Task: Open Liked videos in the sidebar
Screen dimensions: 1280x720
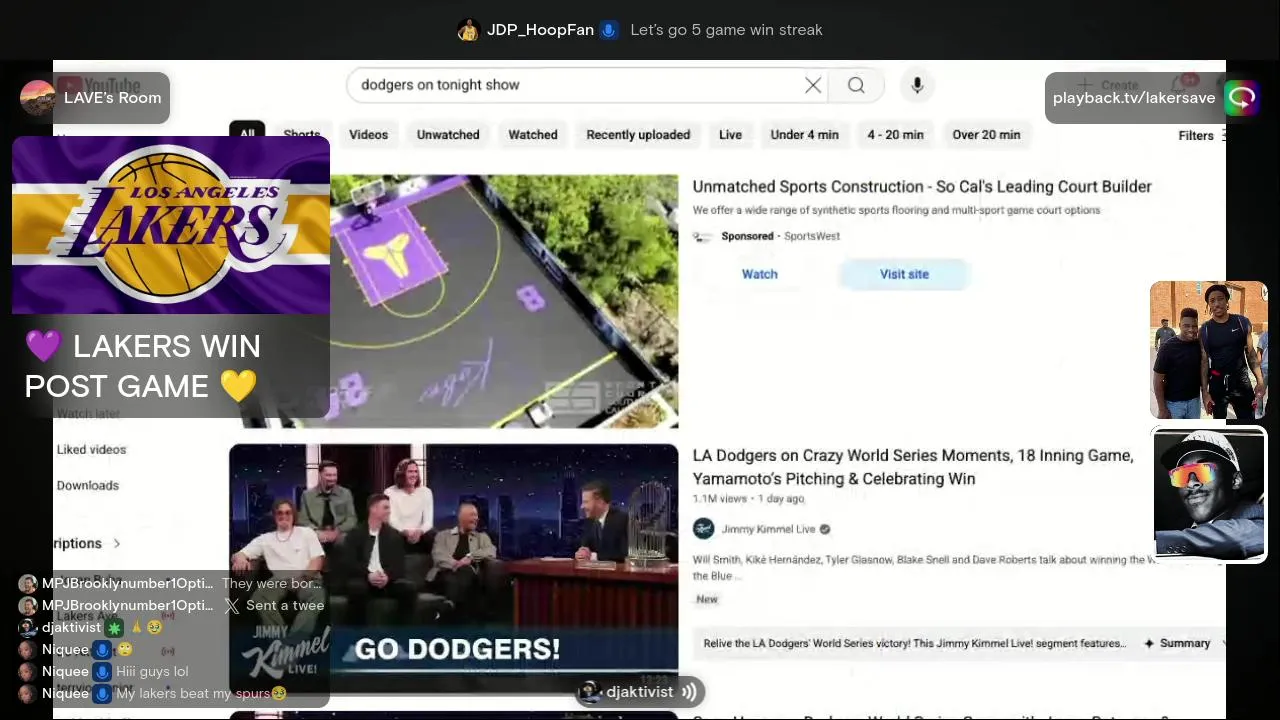Action: (x=91, y=450)
